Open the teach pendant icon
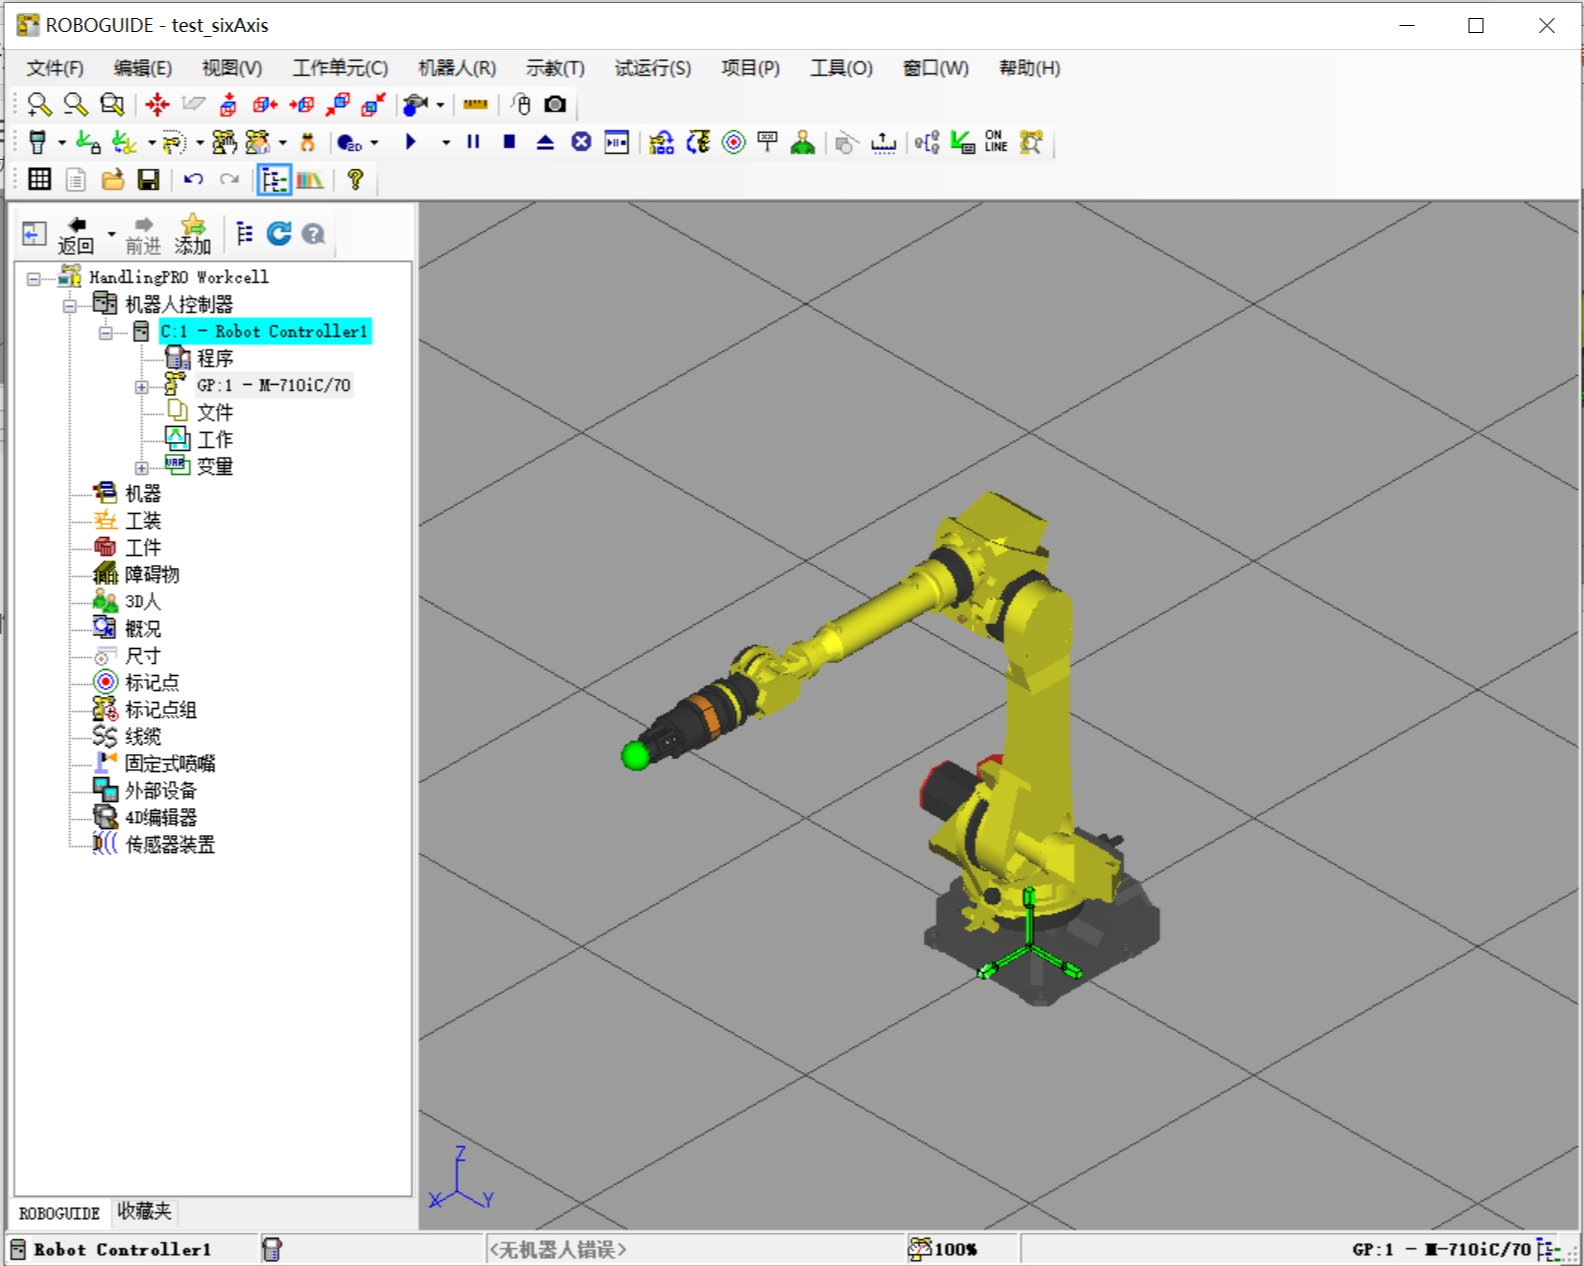Image resolution: width=1584 pixels, height=1266 pixels. tap(38, 142)
